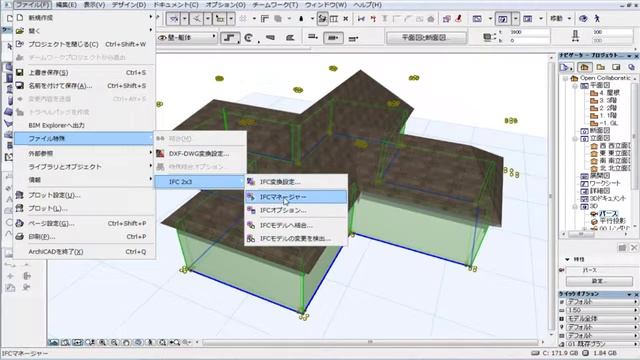This screenshot has width=640, height=360.
Task: Click BIM Explorerへ出力 menu item
Action: tap(84, 125)
